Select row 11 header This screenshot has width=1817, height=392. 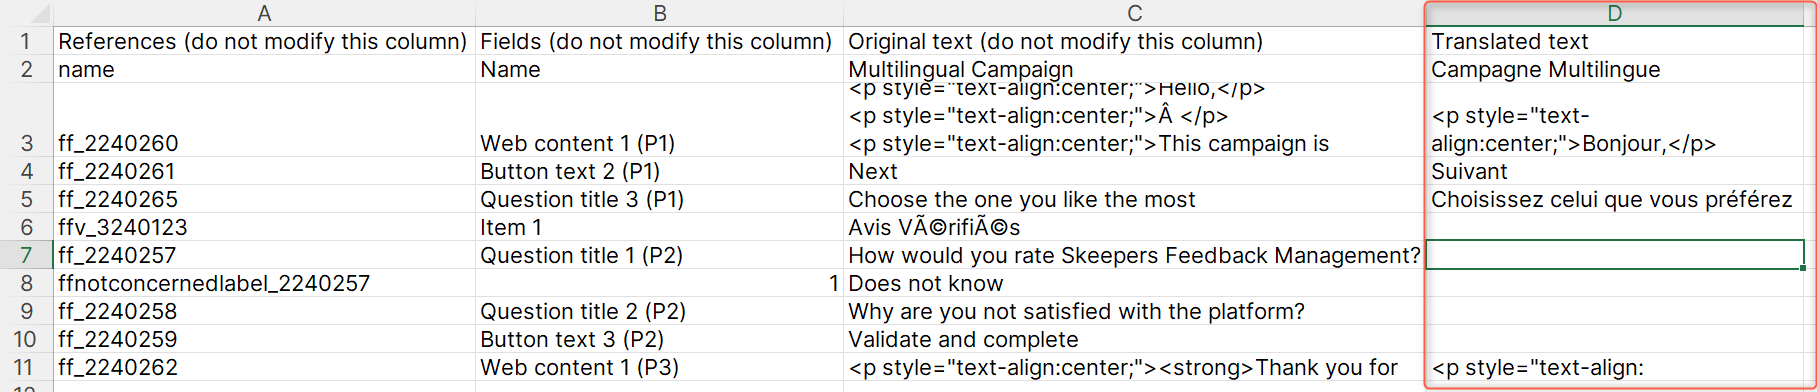point(27,367)
